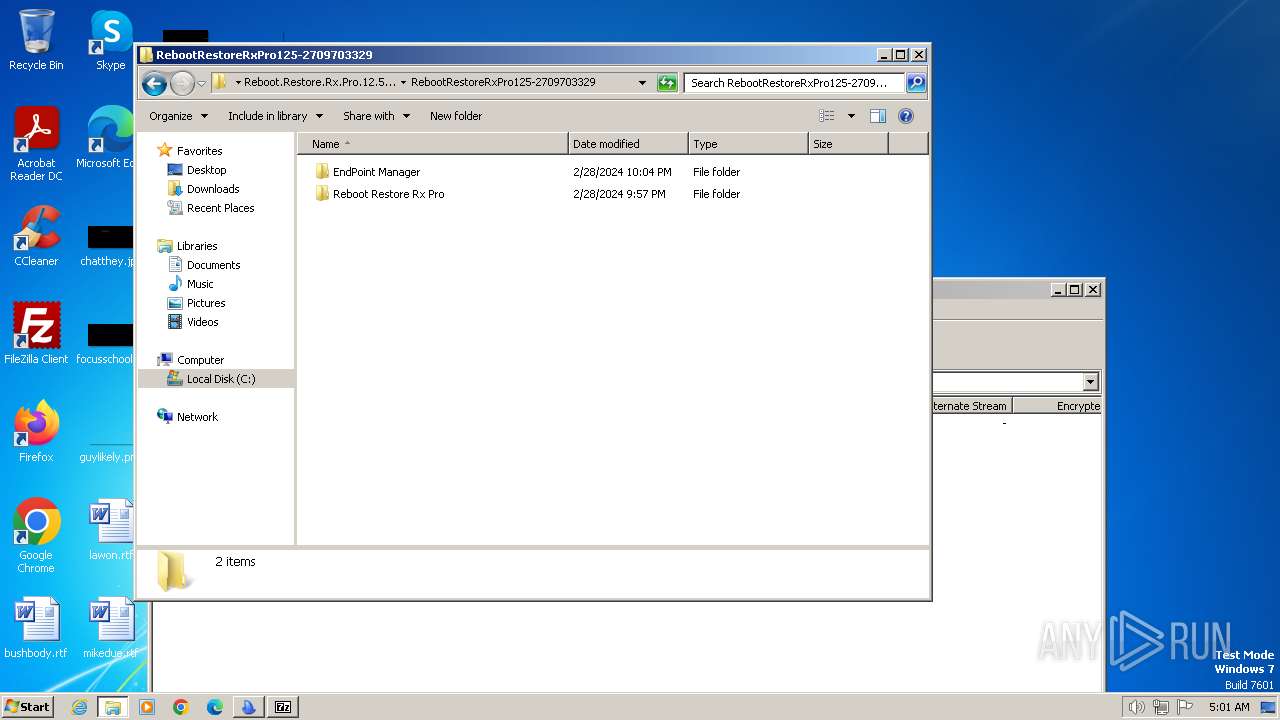
Task: Click the Acrobat Reader DC desktop icon
Action: (x=36, y=144)
